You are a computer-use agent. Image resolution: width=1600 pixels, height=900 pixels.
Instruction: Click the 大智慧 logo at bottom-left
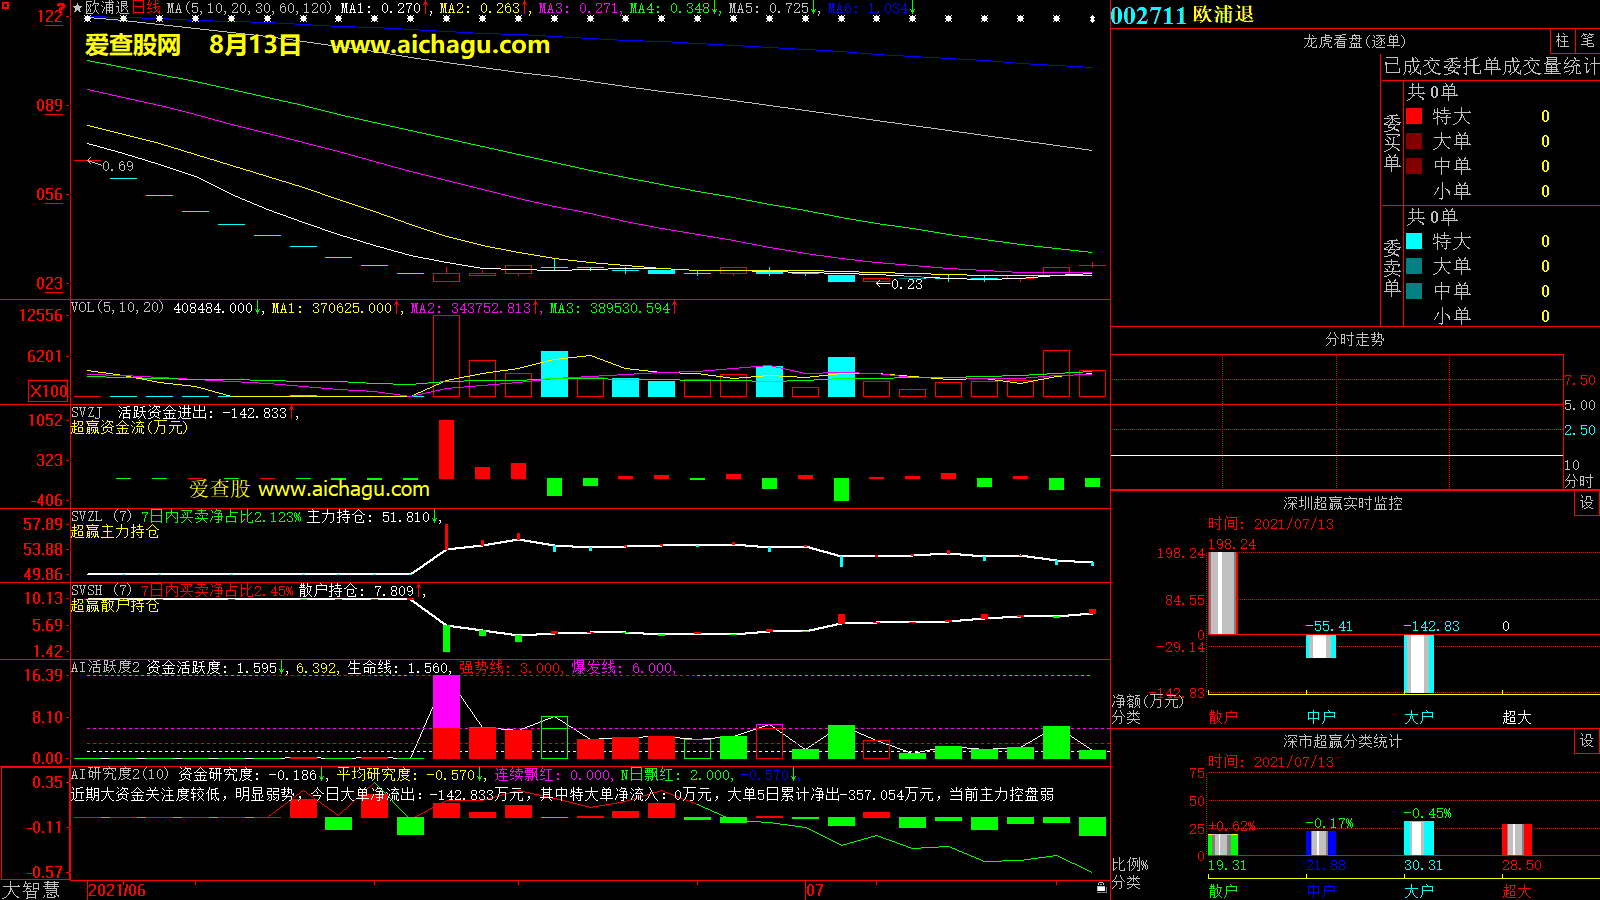(x=31, y=890)
